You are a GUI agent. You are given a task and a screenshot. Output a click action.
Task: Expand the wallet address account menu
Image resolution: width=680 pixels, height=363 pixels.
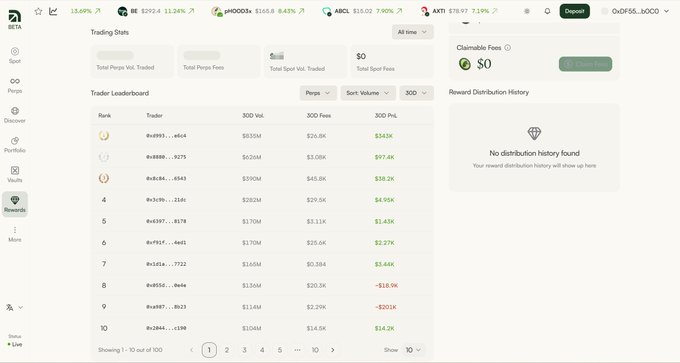[x=635, y=11]
